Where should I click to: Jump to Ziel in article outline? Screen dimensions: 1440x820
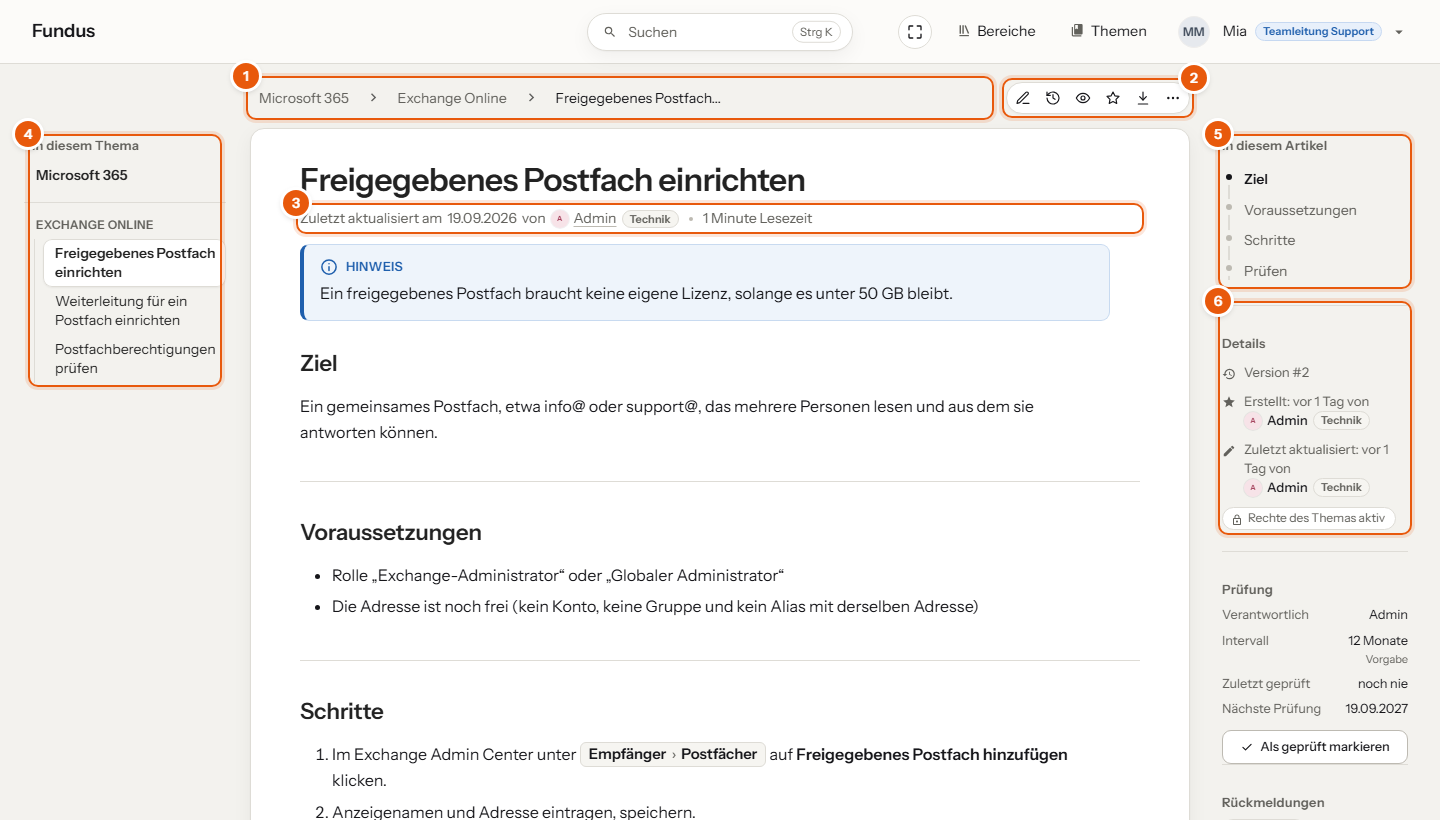tap(1256, 179)
